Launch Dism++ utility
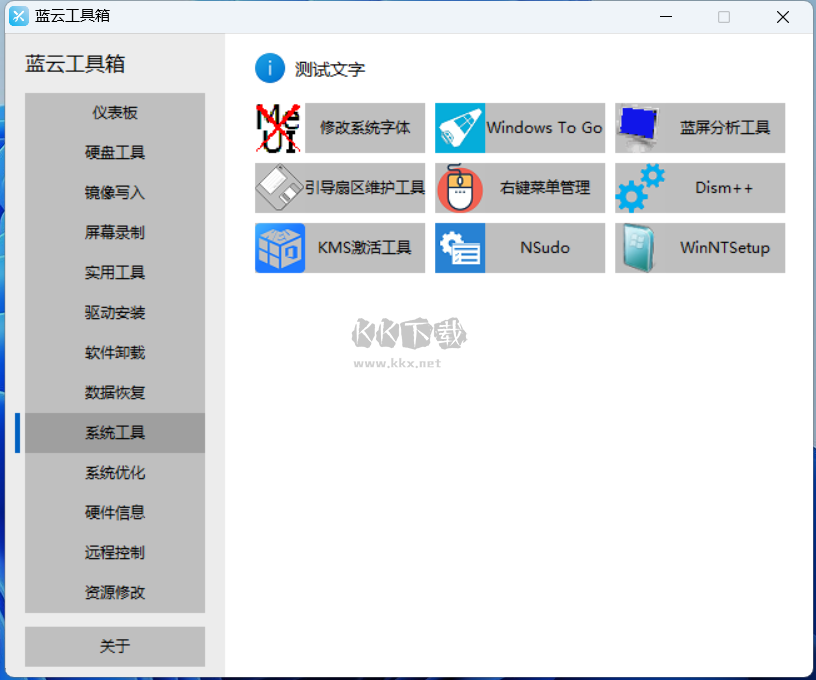Image resolution: width=816 pixels, height=680 pixels. [699, 188]
